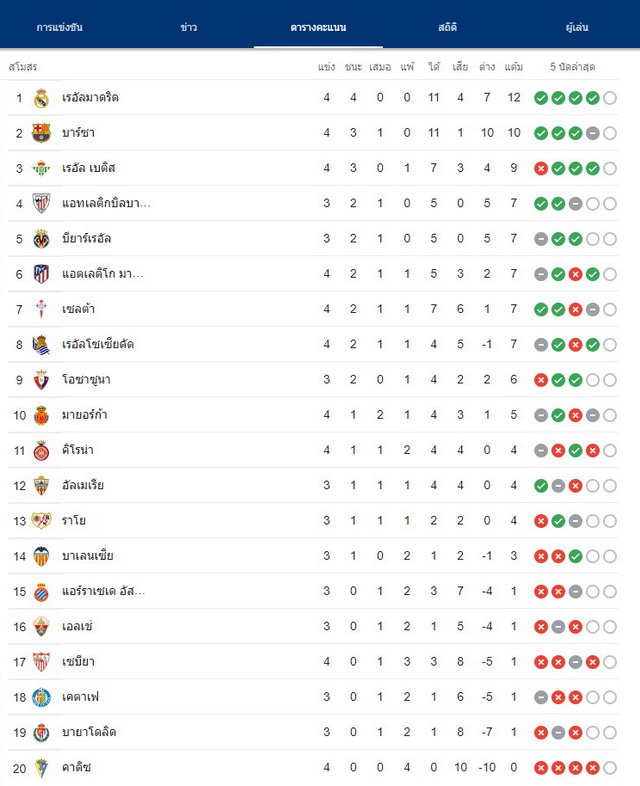Click Barcelona's grey draw result icon
The width and height of the screenshot is (640, 786).
click(592, 133)
